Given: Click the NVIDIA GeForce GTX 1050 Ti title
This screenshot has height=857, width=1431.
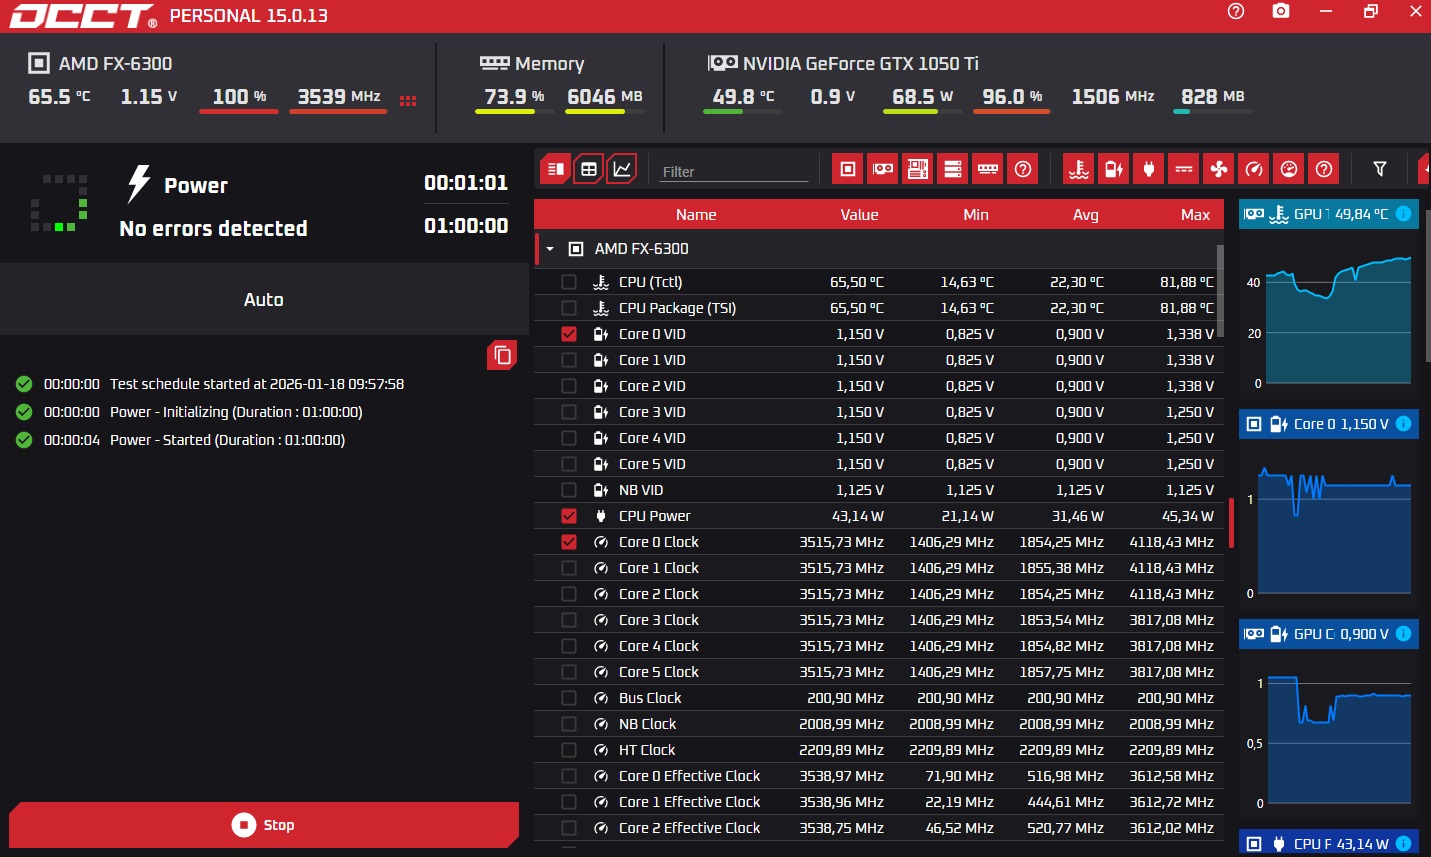Looking at the screenshot, I should pyautogui.click(x=860, y=63).
